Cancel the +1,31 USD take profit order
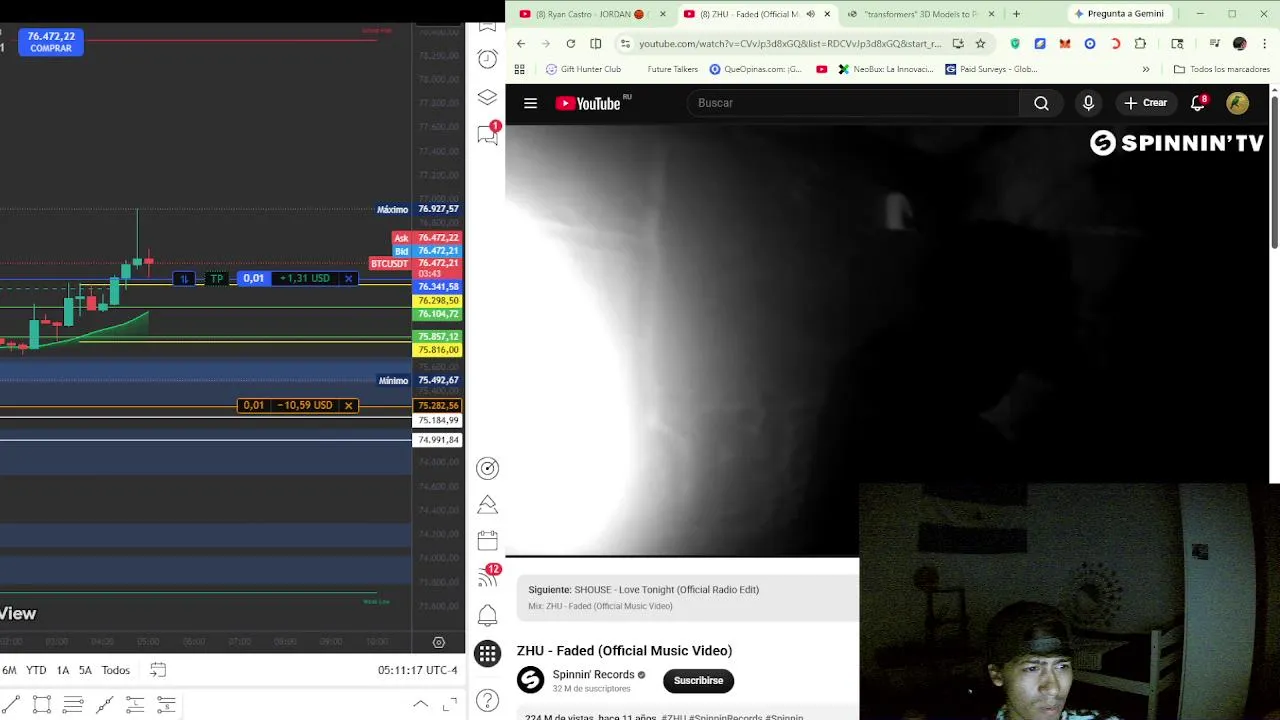1280x720 pixels. tap(348, 278)
